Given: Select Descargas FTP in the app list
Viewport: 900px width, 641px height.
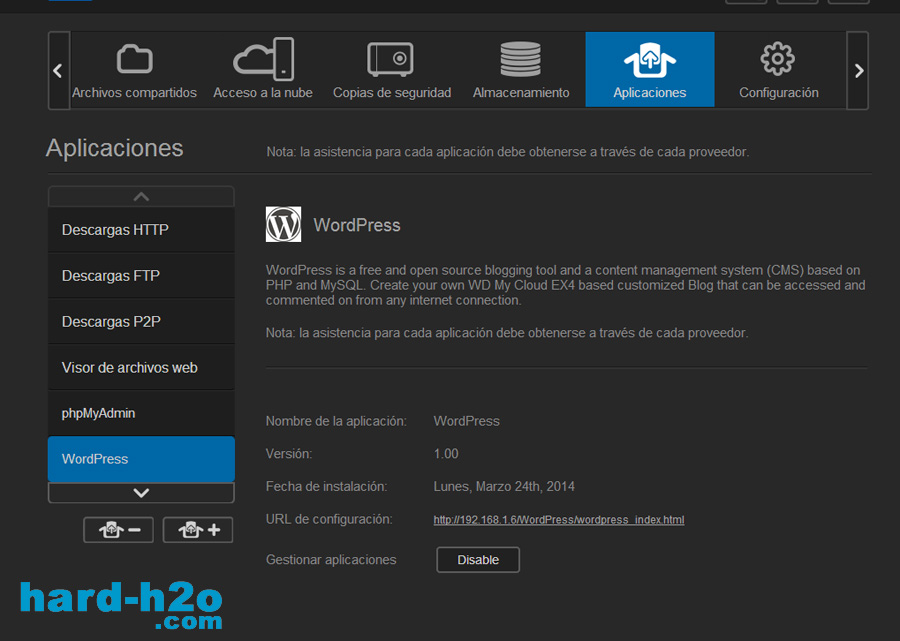Looking at the screenshot, I should 141,275.
